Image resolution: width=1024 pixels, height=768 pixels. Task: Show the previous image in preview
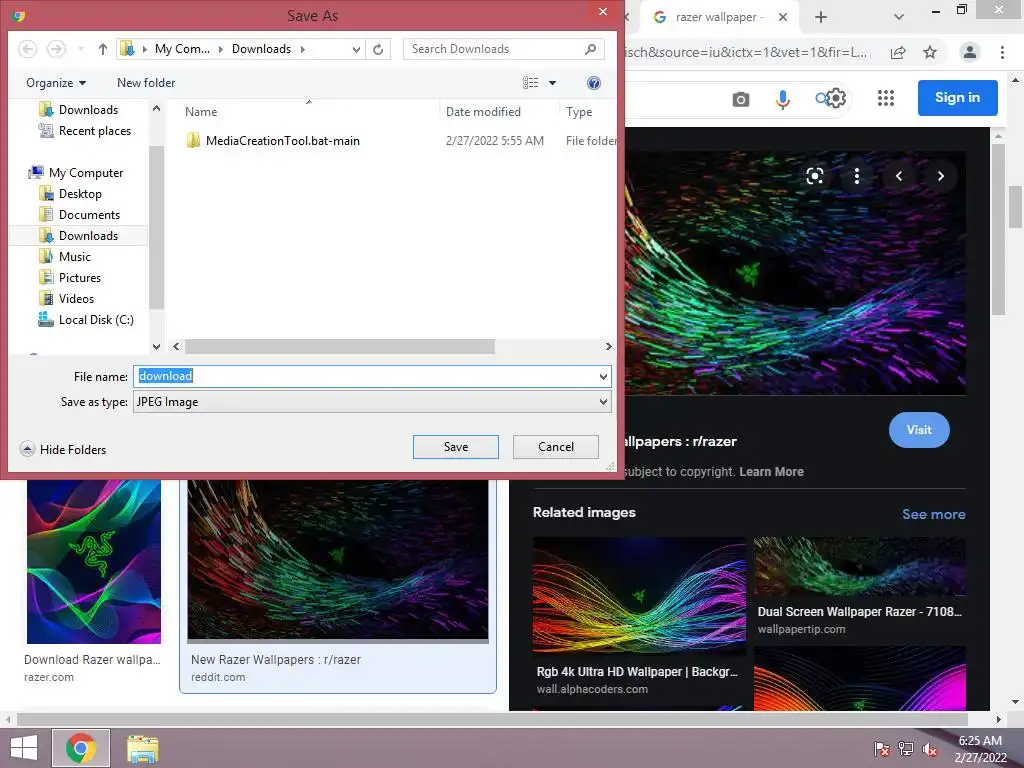(x=899, y=176)
